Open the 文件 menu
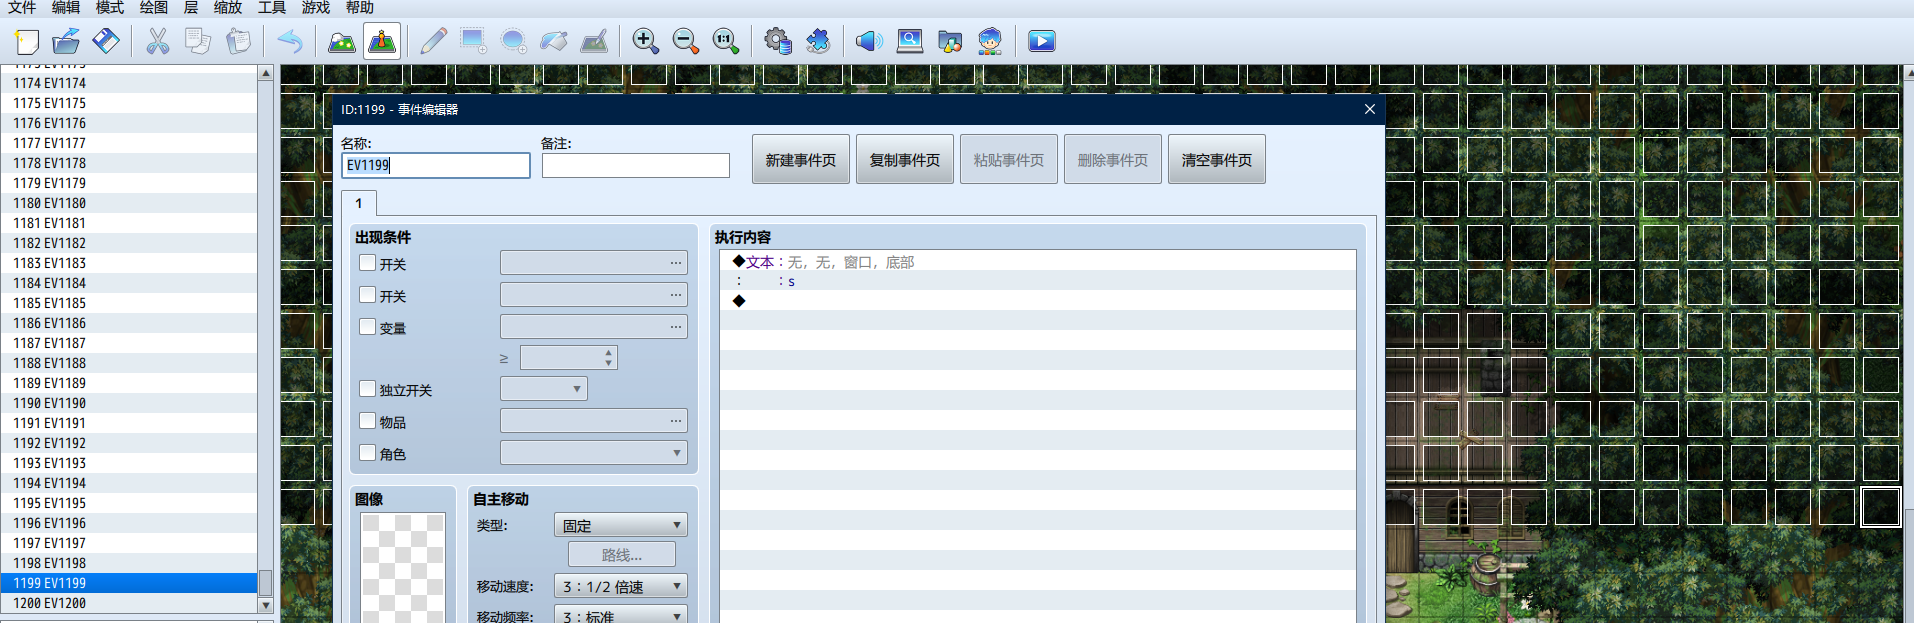The image size is (1914, 623). point(22,8)
